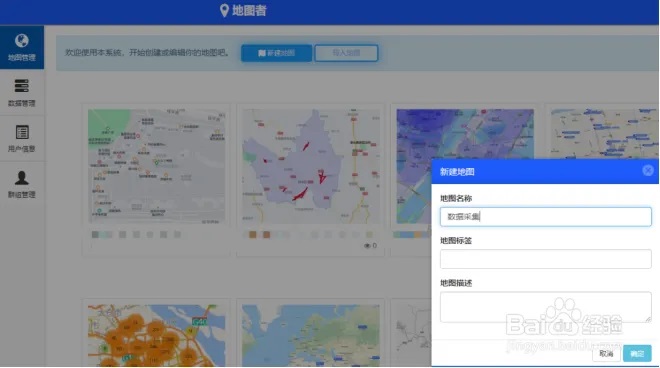The width and height of the screenshot is (660, 368).
Task: Click the 取消 button in the dialog
Action: [606, 353]
